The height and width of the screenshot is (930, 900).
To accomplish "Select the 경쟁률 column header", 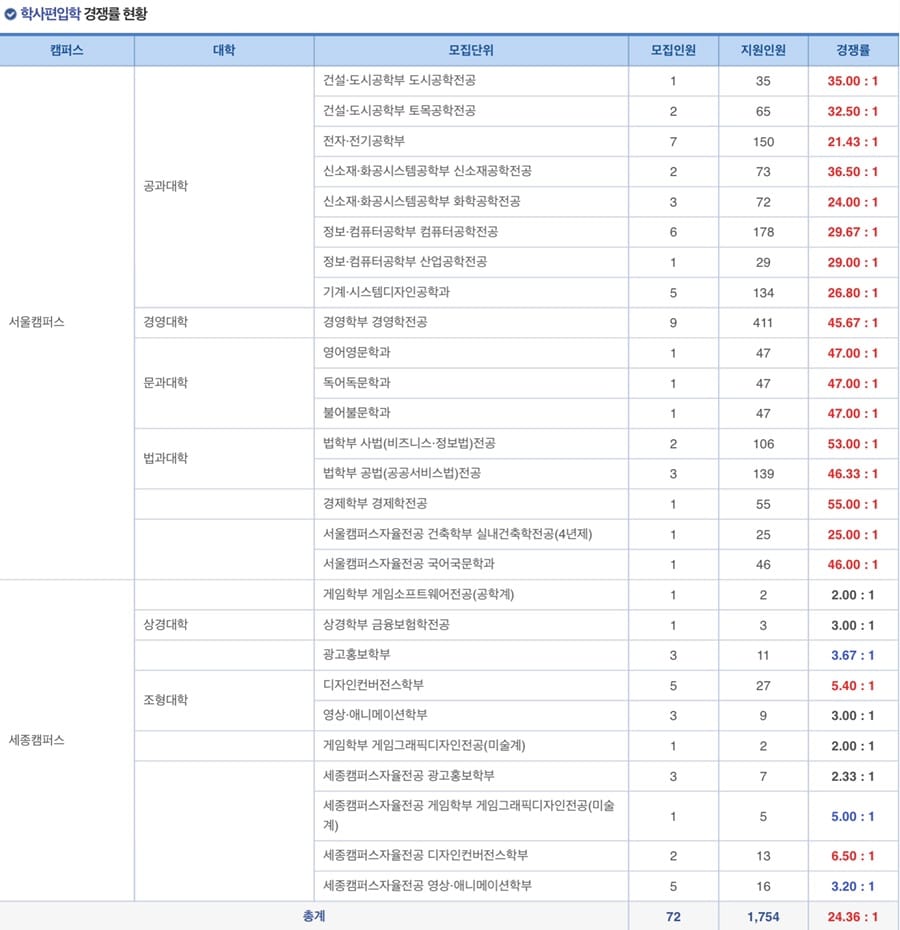I will coord(853,50).
